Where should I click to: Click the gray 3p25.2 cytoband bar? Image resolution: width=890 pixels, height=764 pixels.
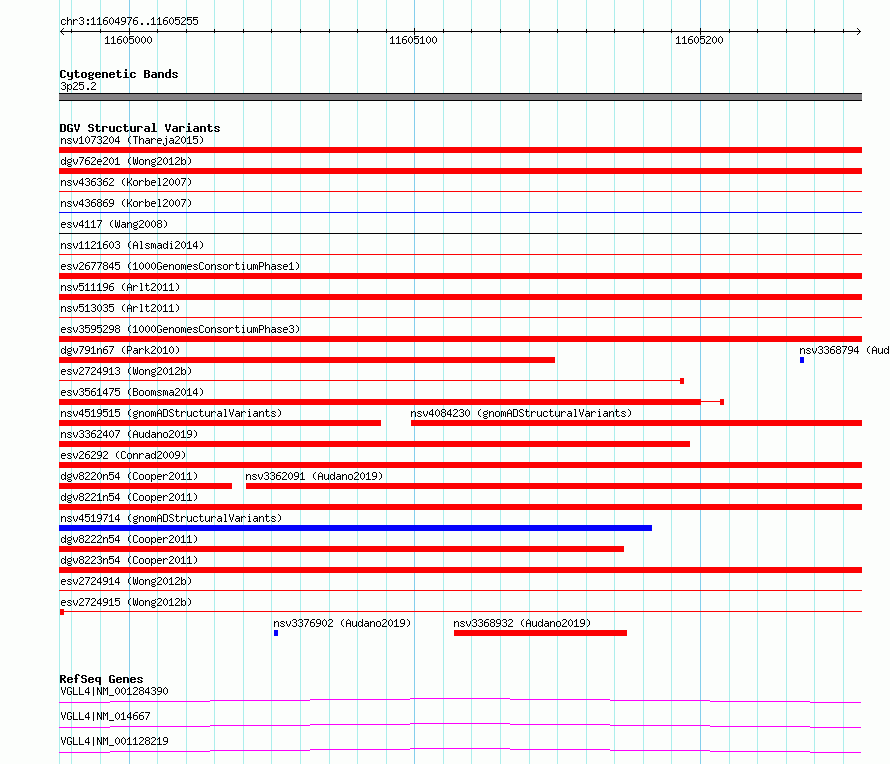tap(460, 97)
